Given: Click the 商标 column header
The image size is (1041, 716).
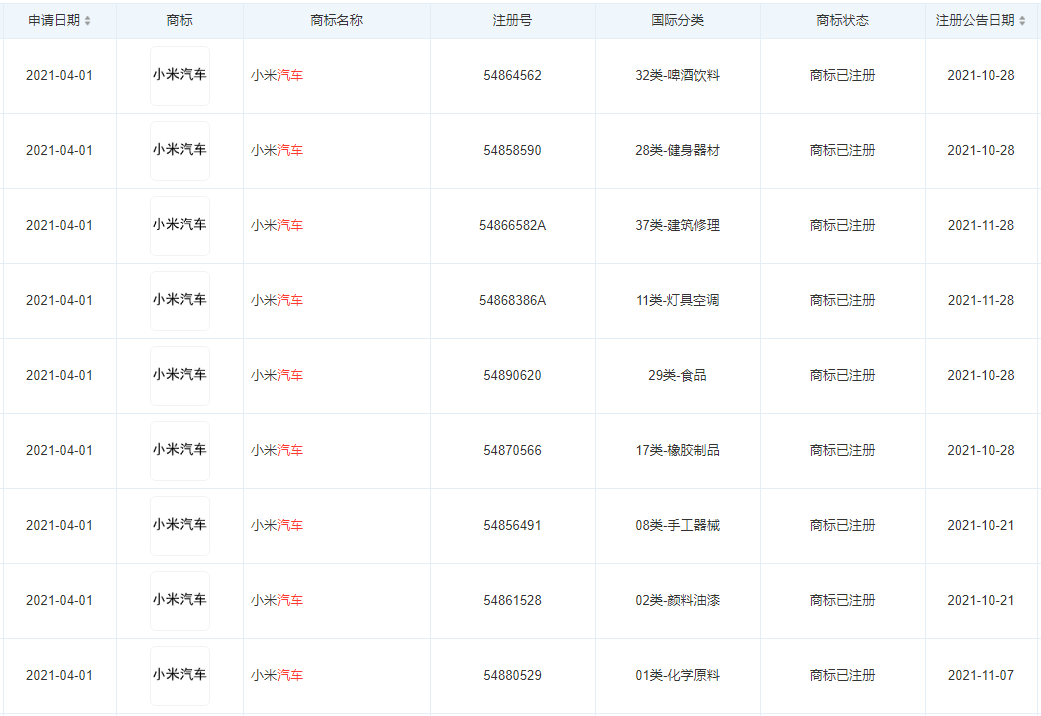Looking at the screenshot, I should tap(180, 21).
